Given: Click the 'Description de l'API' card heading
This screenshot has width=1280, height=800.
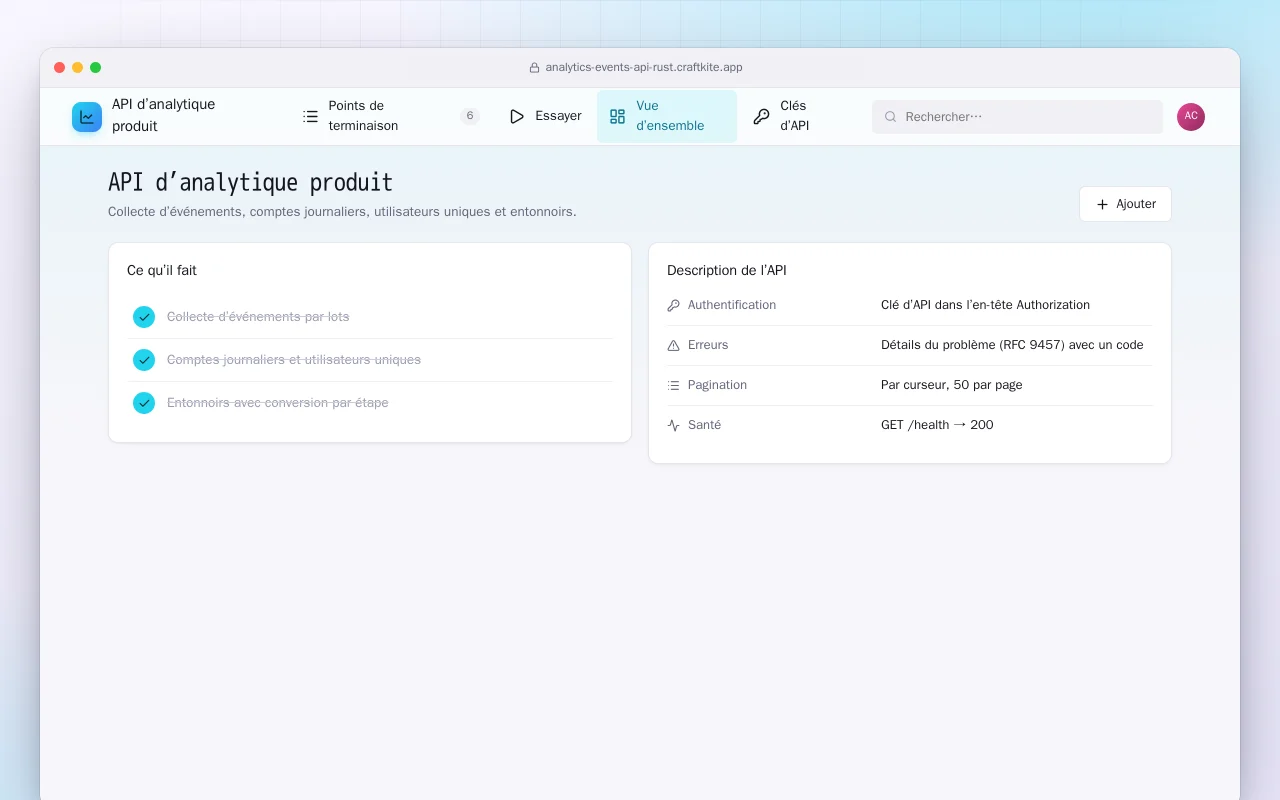Looking at the screenshot, I should (727, 271).
